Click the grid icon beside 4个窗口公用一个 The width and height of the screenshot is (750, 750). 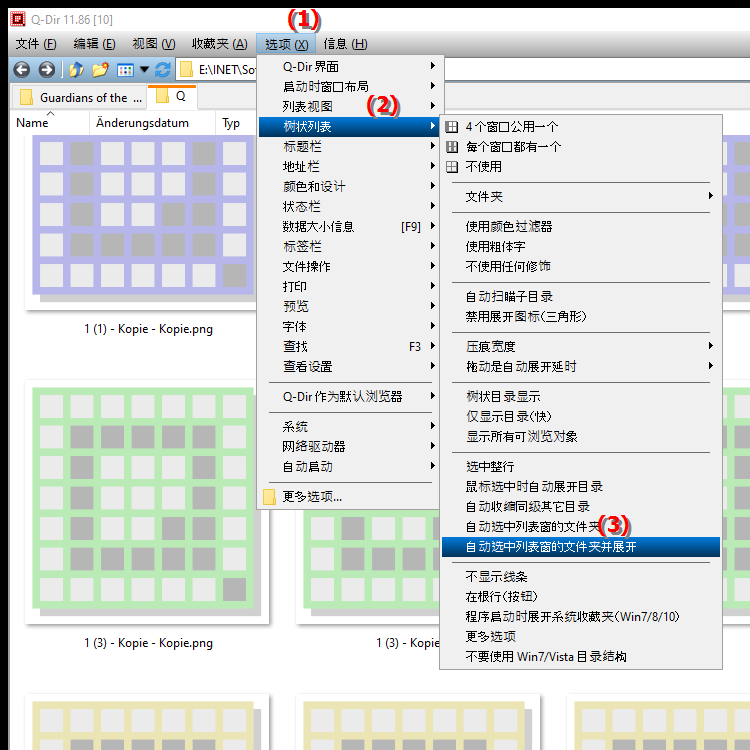click(x=452, y=127)
